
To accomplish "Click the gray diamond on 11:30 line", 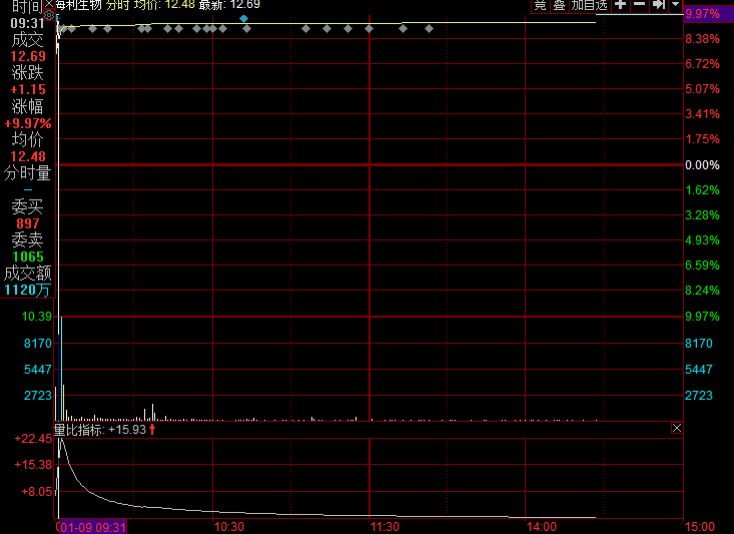I will click(x=369, y=29).
